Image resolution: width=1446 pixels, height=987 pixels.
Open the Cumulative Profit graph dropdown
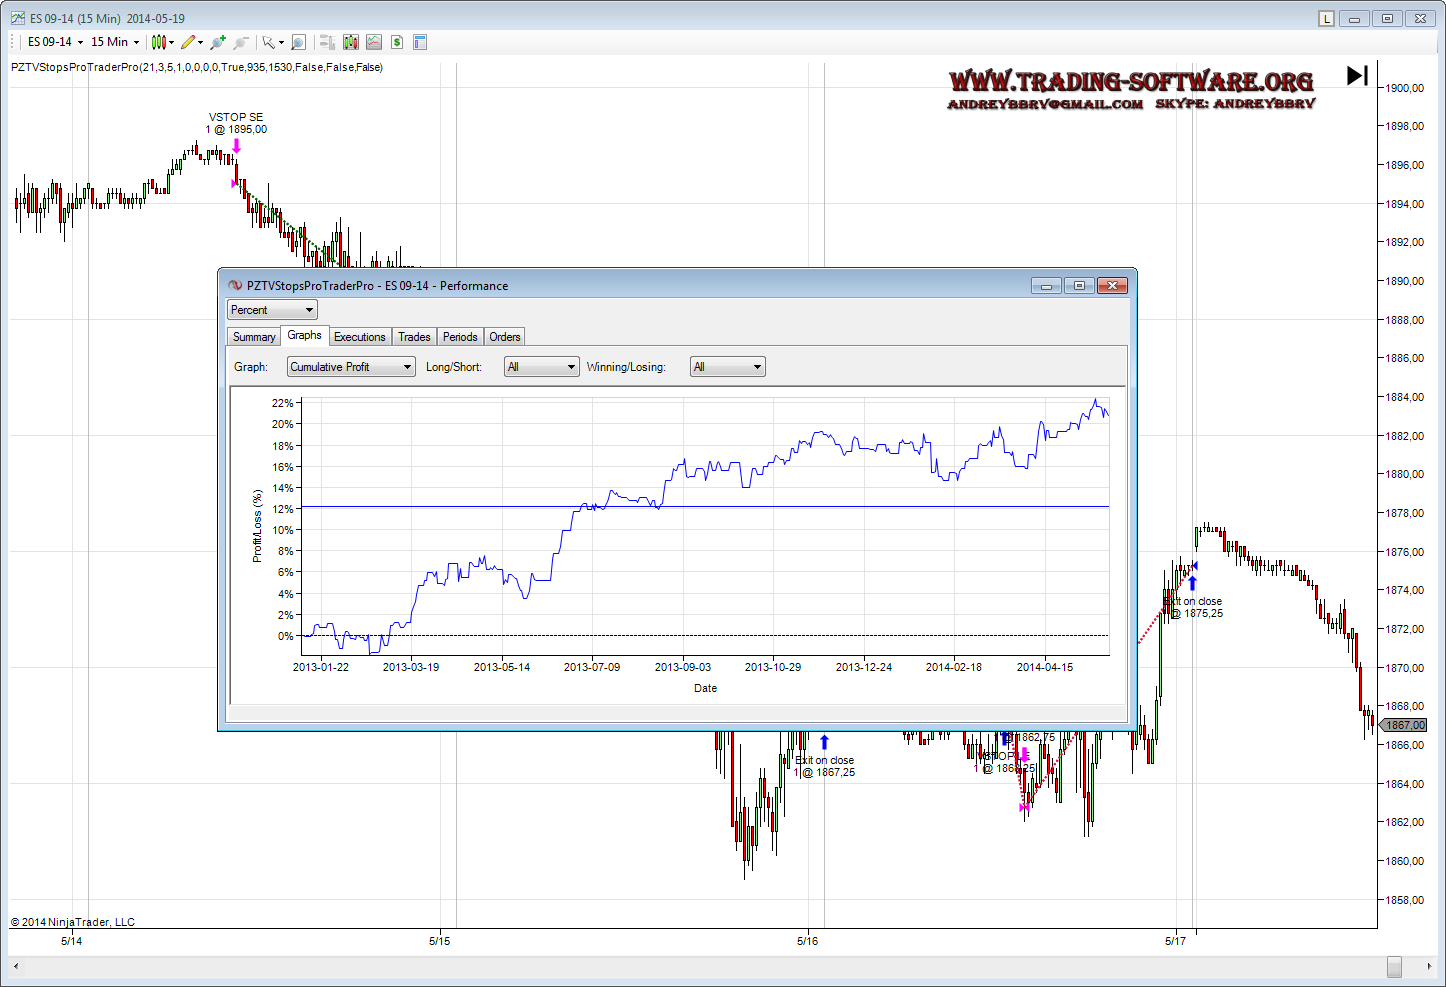click(351, 367)
